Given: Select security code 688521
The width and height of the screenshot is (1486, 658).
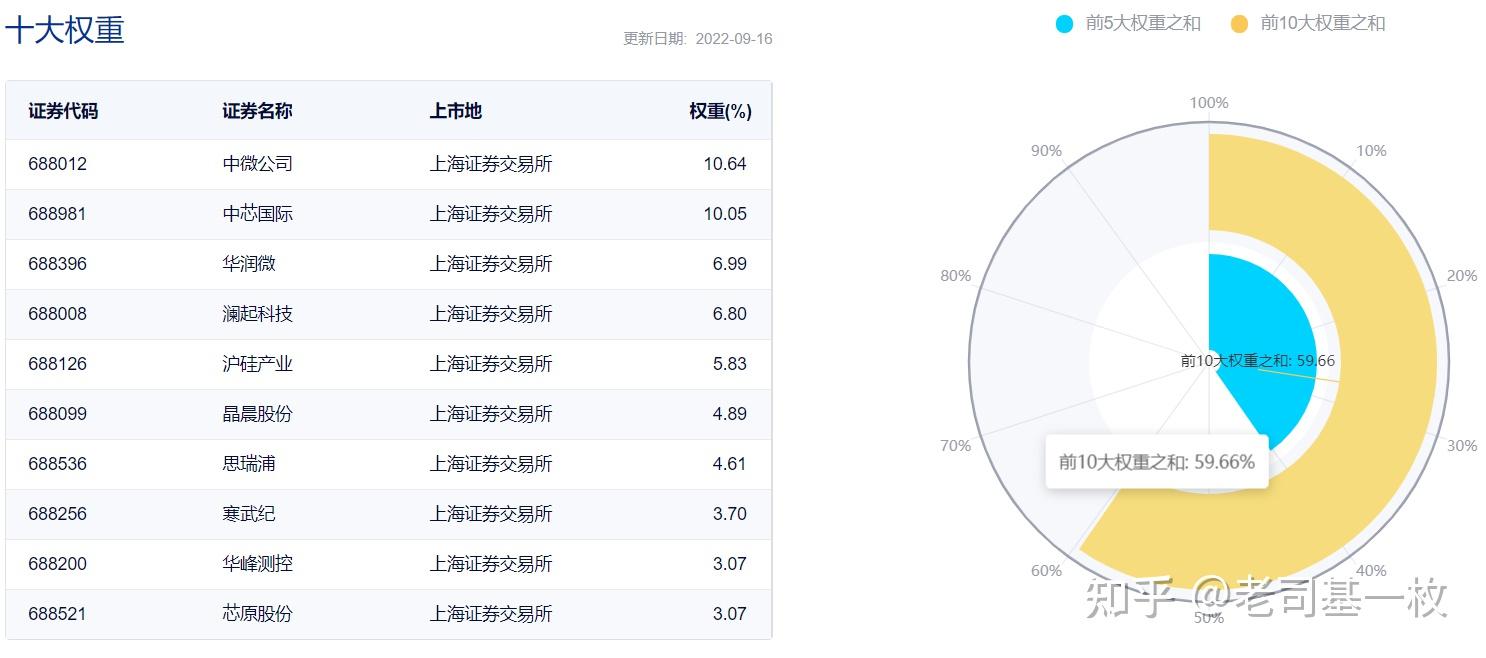Looking at the screenshot, I should click(58, 614).
